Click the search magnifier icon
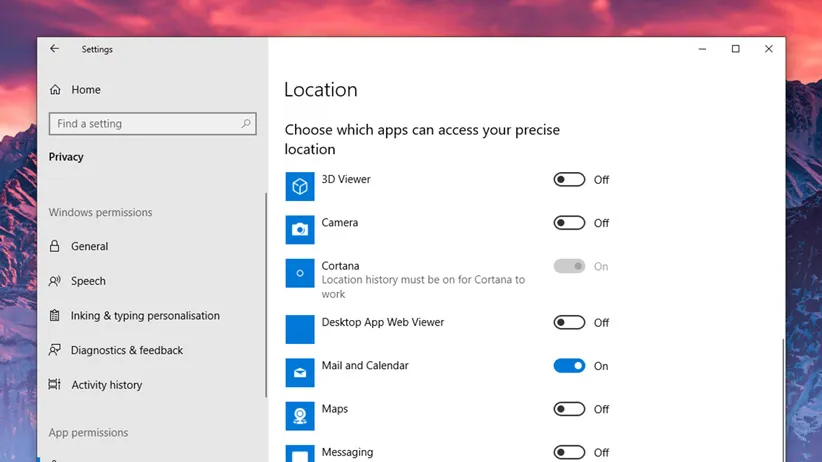Screen dimensions: 822x462 246,124
